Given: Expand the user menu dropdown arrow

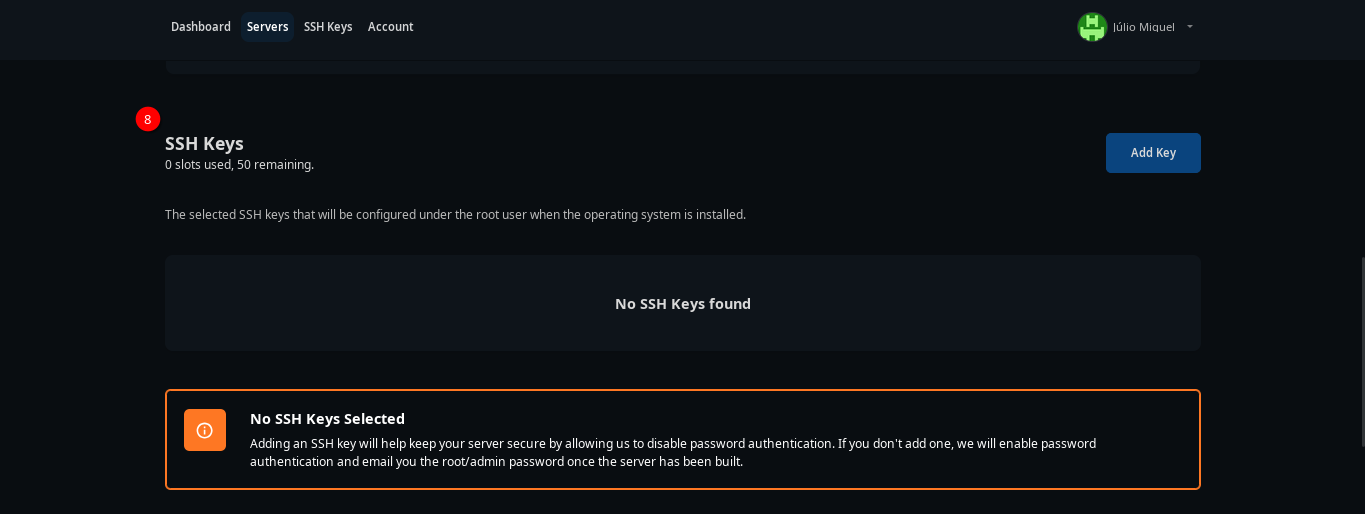Looking at the screenshot, I should pos(1190,27).
